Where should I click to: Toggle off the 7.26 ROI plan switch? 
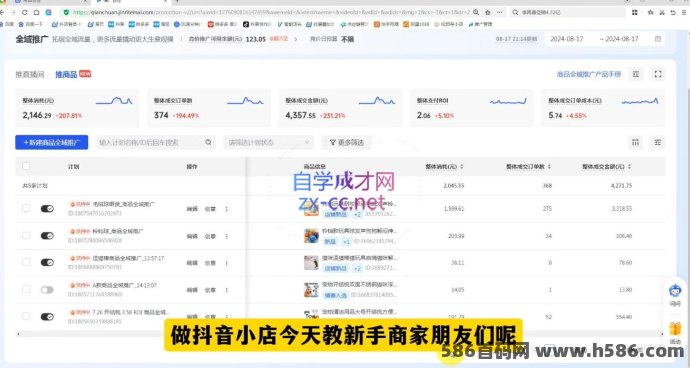point(47,316)
